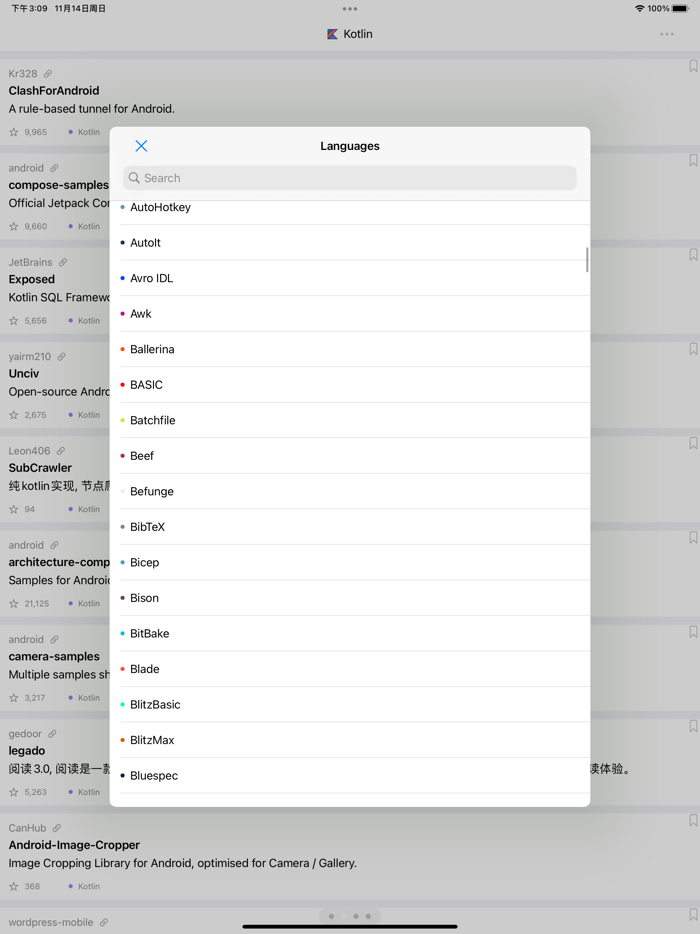This screenshot has width=700, height=934.
Task: Bookmark the Android-Image-Cropper repository
Action: pos(693,820)
